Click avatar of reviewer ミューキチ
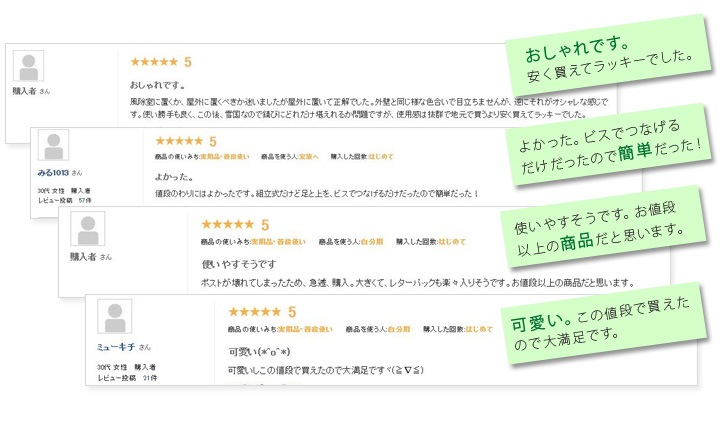Image resolution: width=720 pixels, height=433 pixels. (114, 316)
